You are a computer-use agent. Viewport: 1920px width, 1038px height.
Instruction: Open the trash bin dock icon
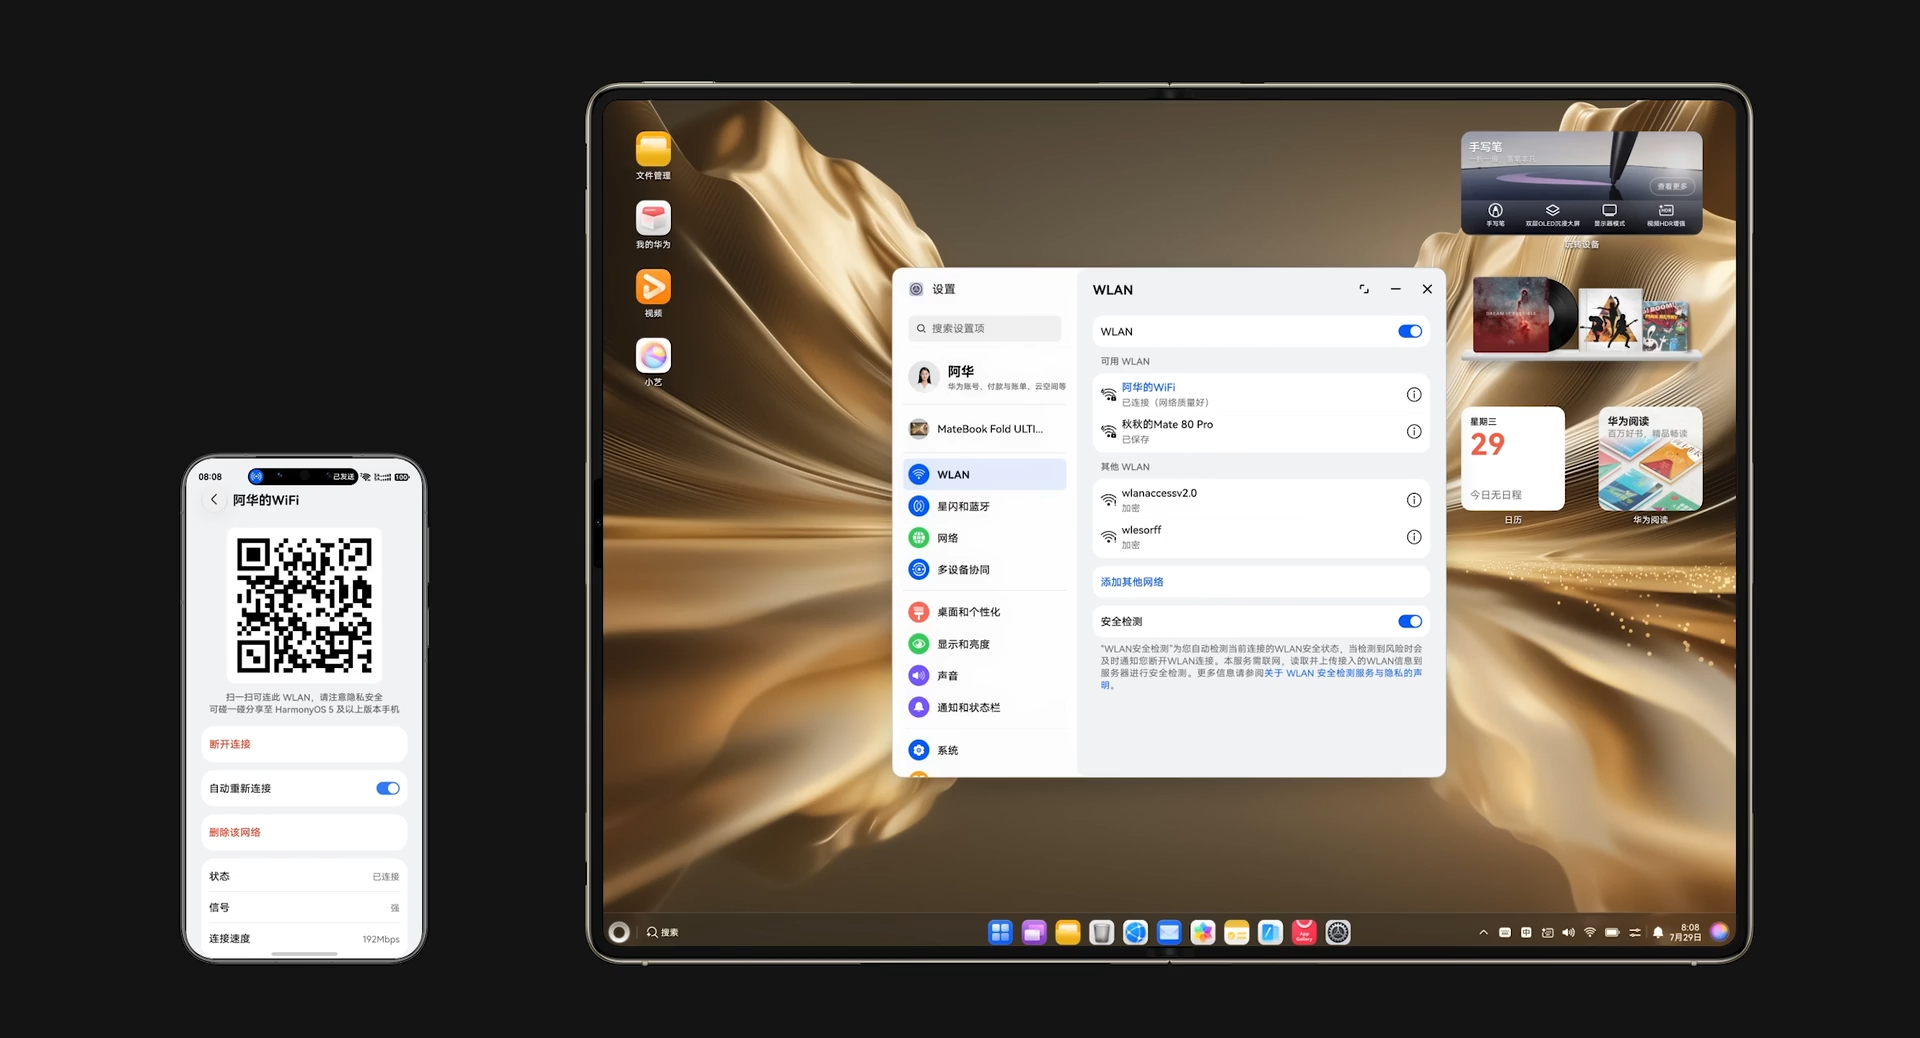[x=1101, y=932]
